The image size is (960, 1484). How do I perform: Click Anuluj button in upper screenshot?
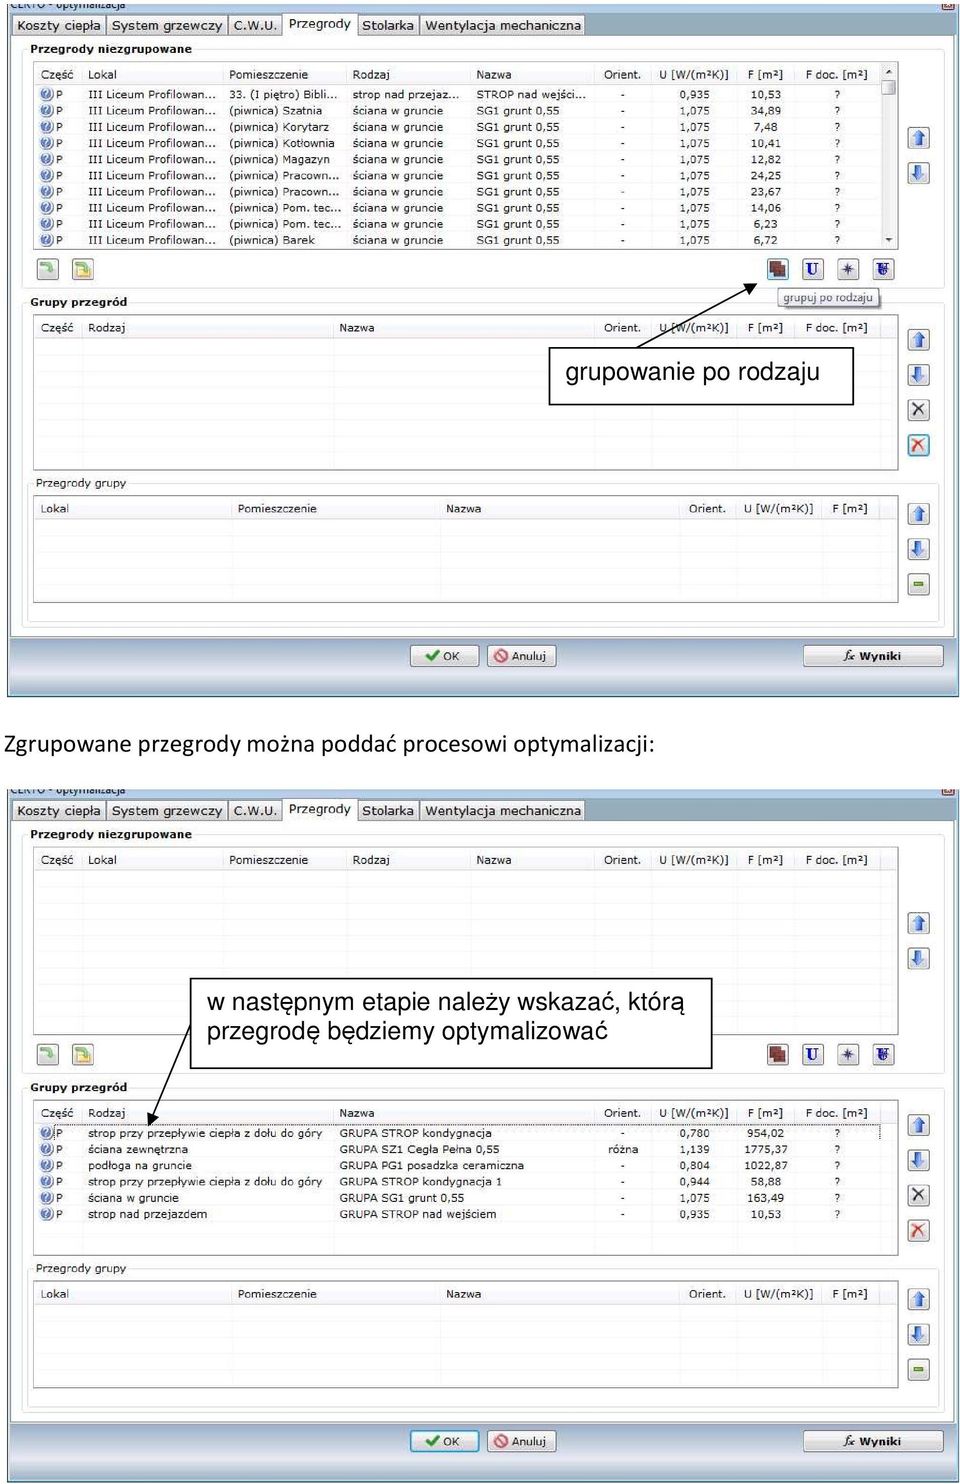tap(522, 656)
